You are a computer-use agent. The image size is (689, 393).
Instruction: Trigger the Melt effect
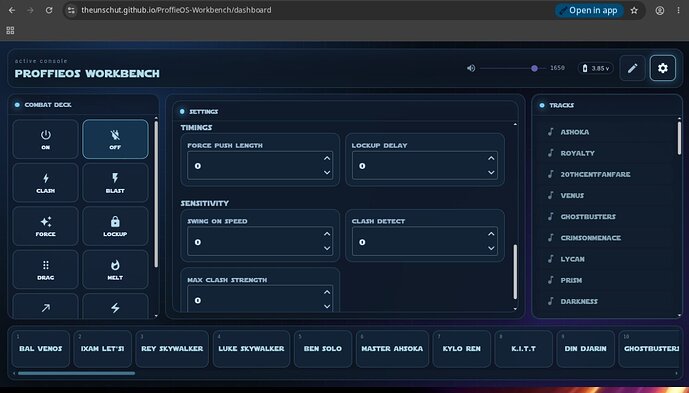[115, 270]
